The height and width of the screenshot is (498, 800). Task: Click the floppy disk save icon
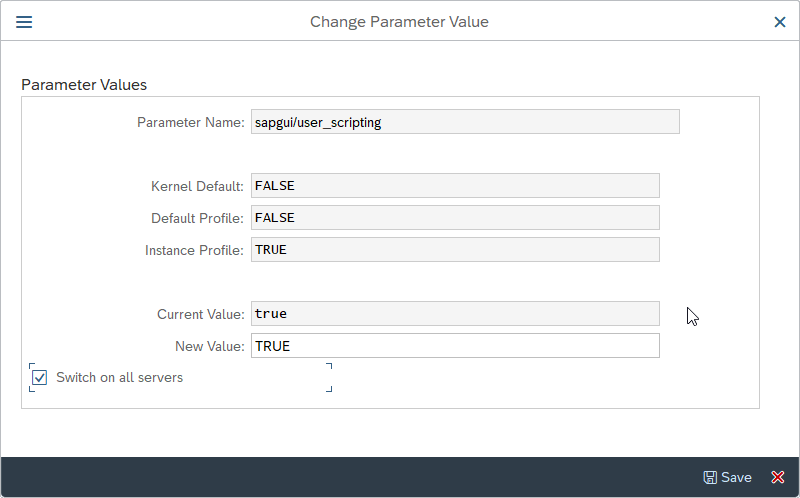pos(710,478)
